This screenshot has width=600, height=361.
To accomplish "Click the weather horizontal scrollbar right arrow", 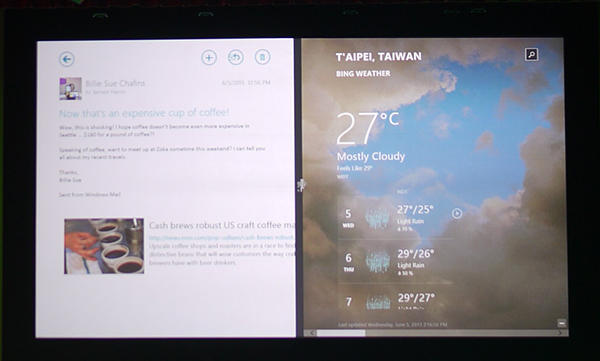I will (560, 333).
